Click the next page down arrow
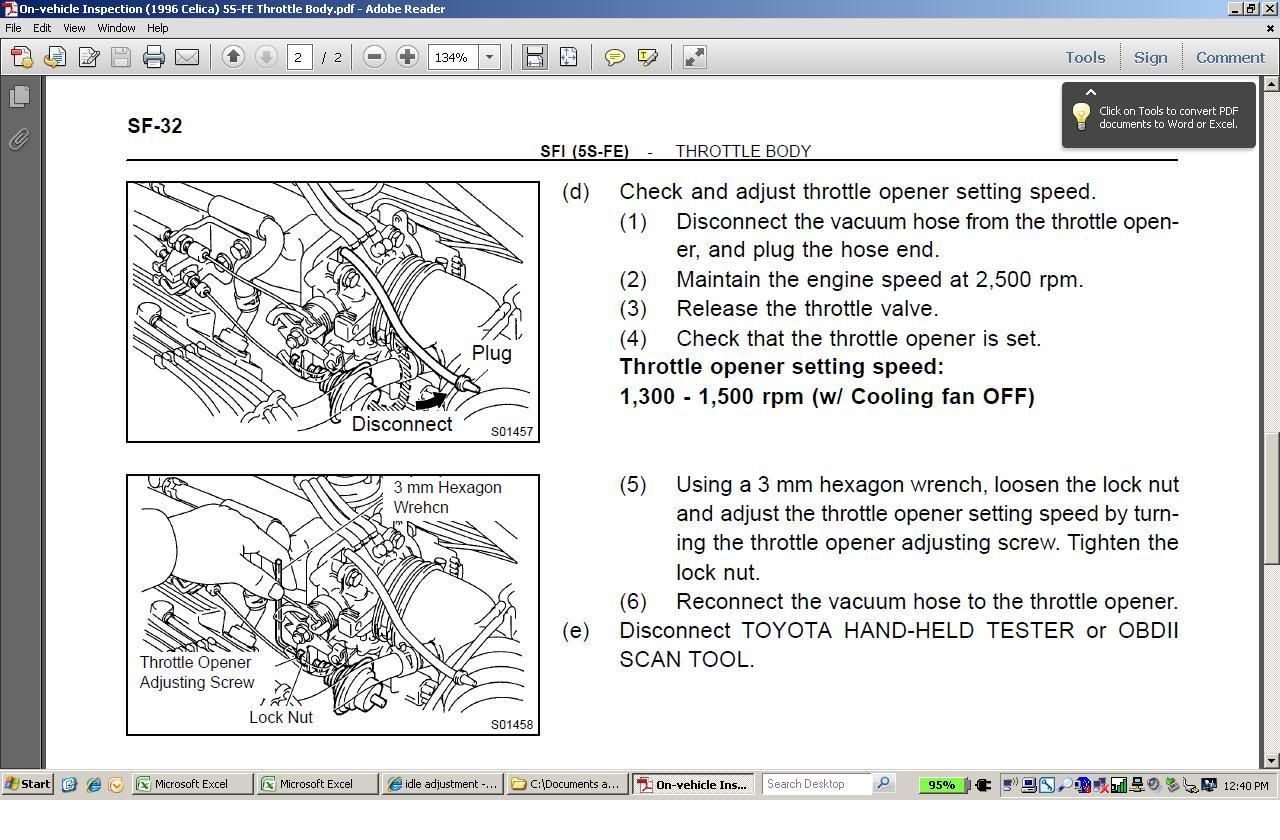The height and width of the screenshot is (840, 1280). point(266,57)
